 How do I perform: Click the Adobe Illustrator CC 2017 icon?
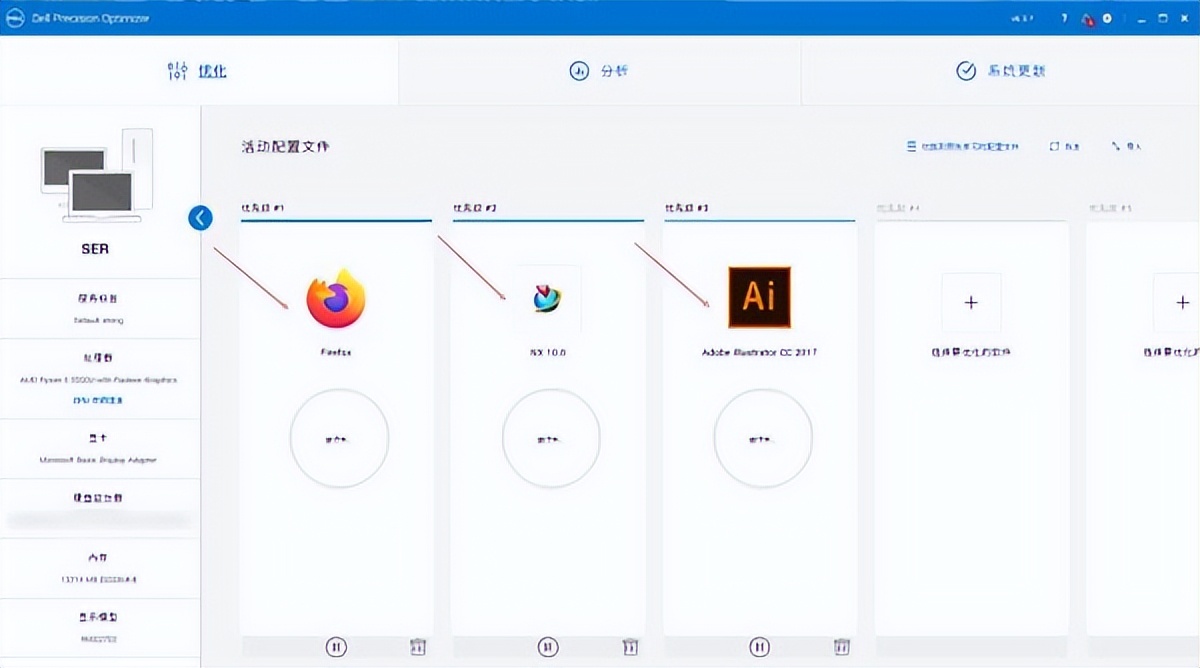[759, 297]
